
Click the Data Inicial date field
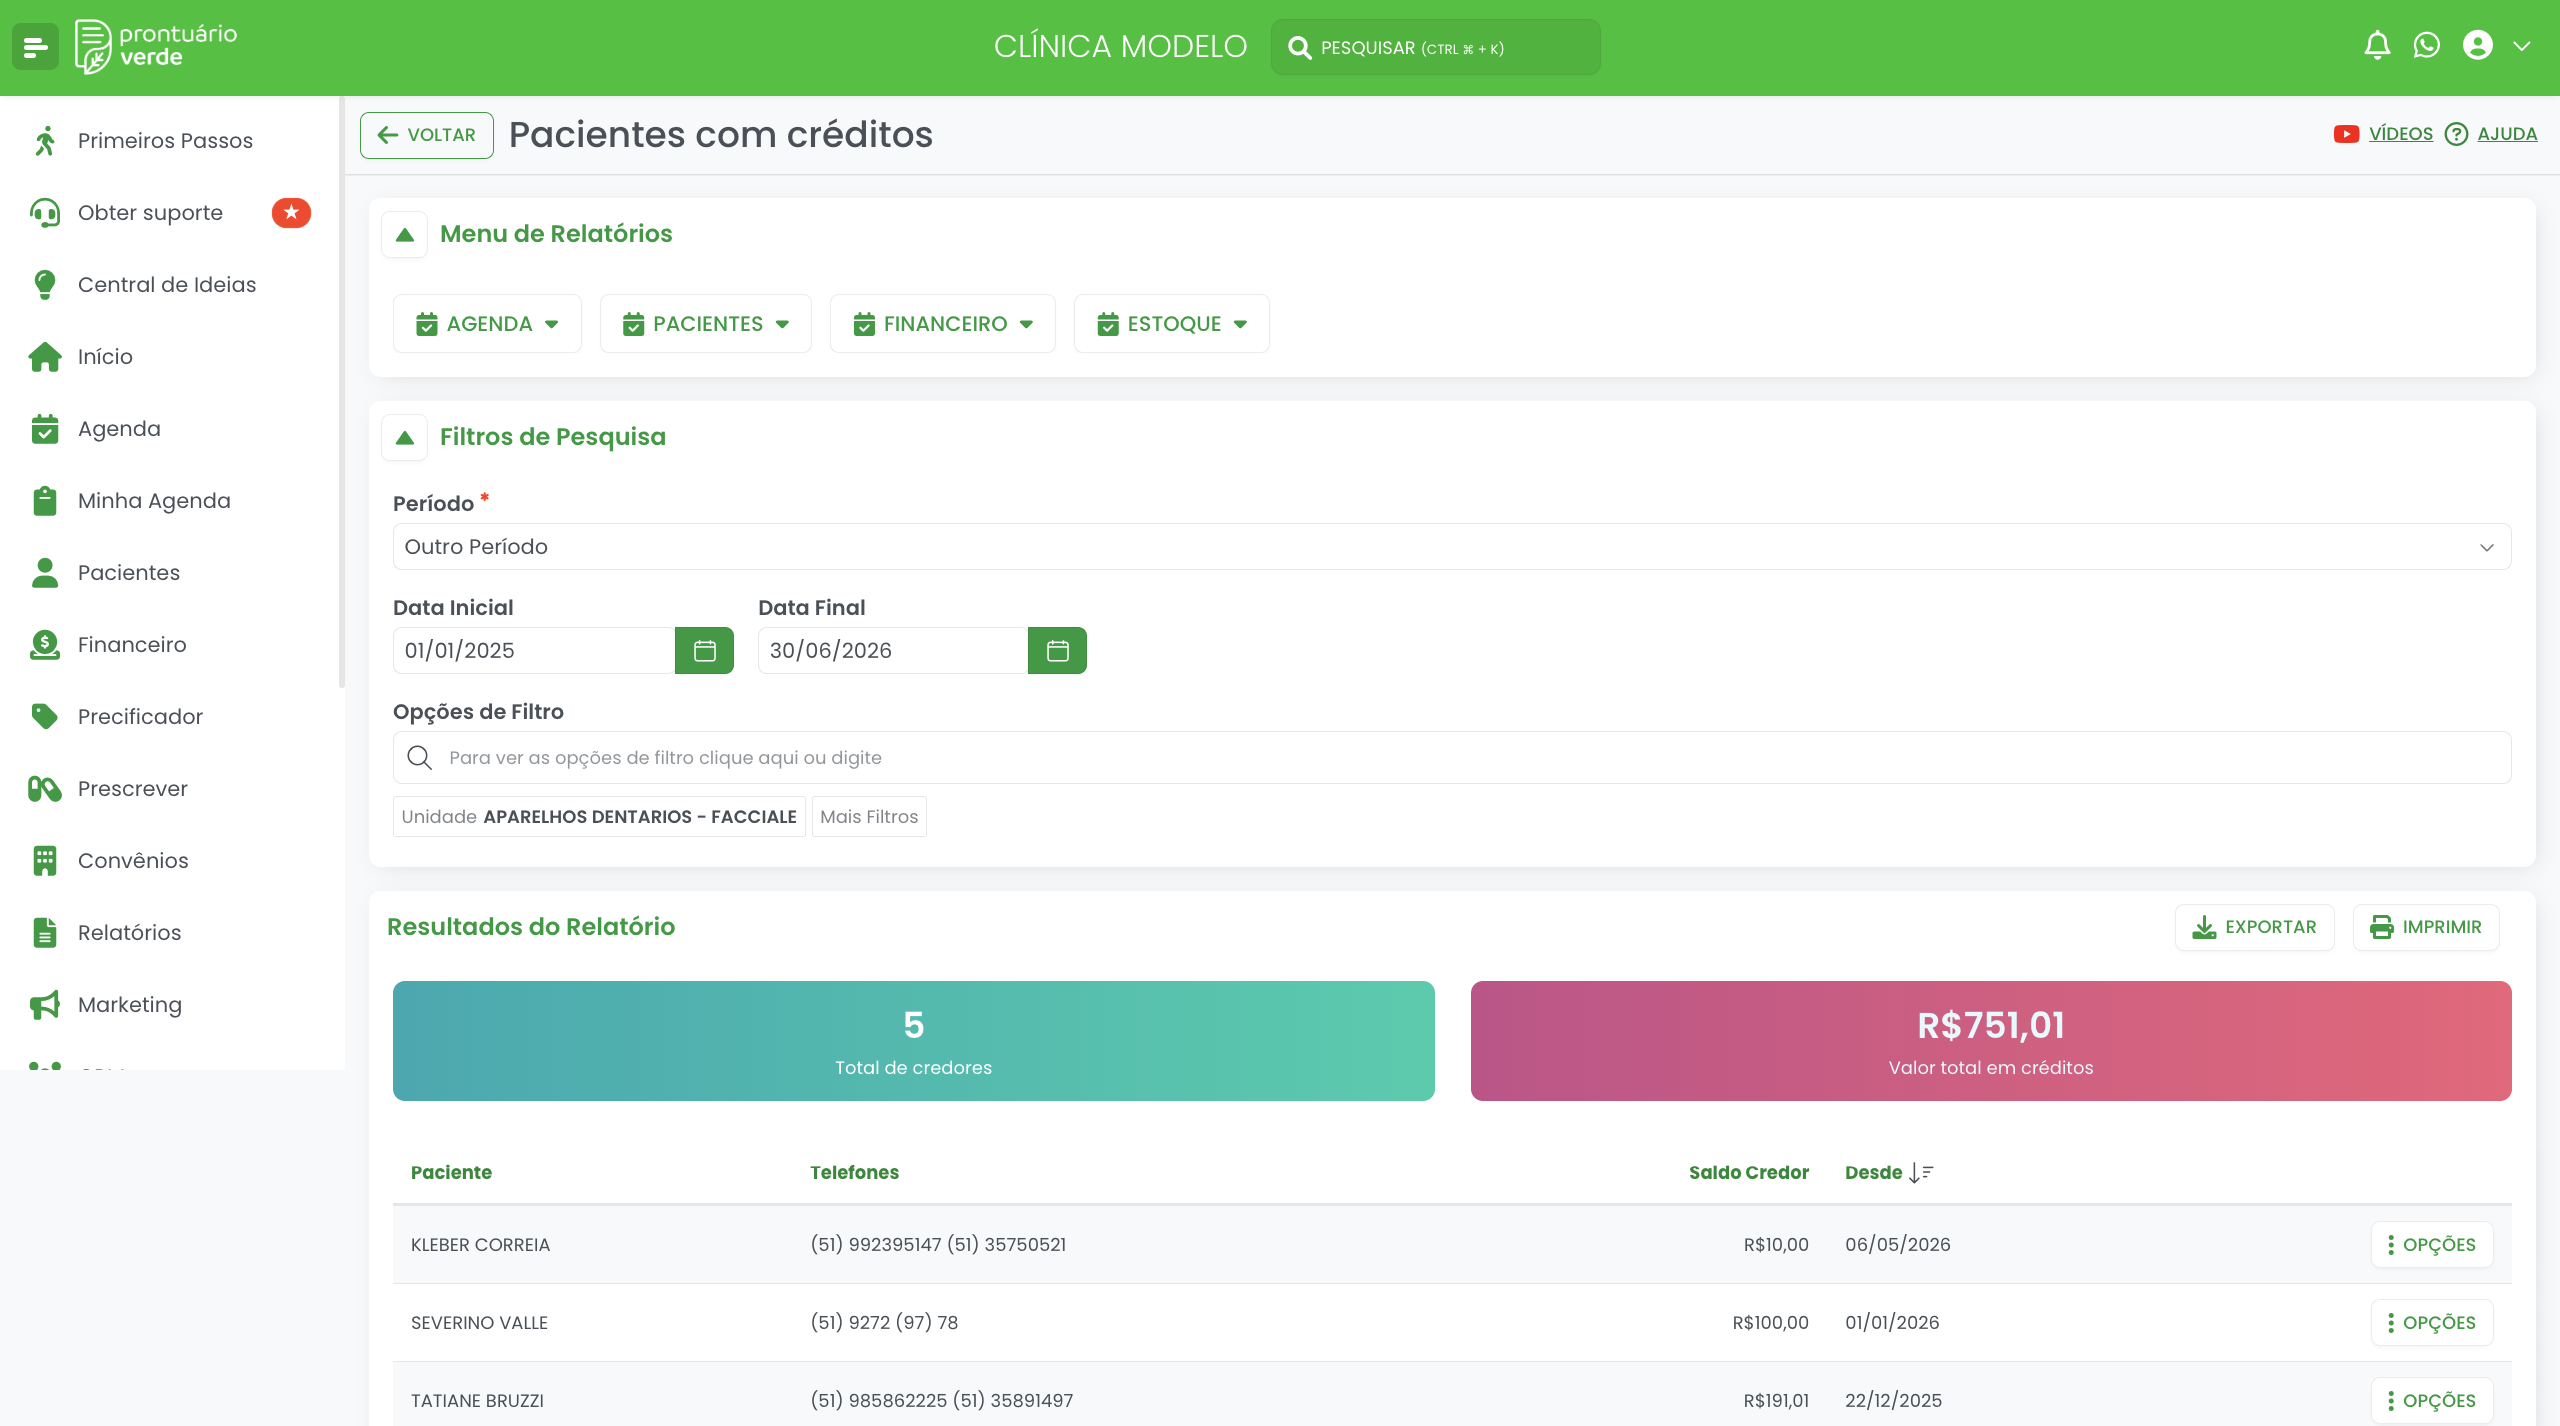coord(534,651)
